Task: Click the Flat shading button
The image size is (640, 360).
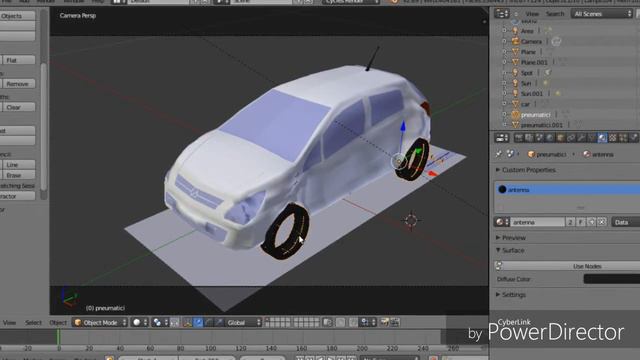Action: pos(18,60)
